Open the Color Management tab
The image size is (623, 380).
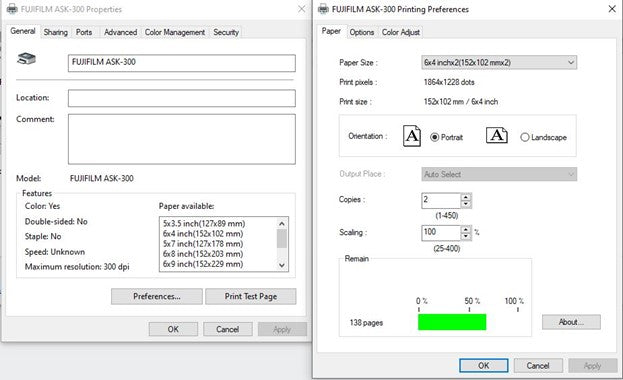[x=175, y=32]
